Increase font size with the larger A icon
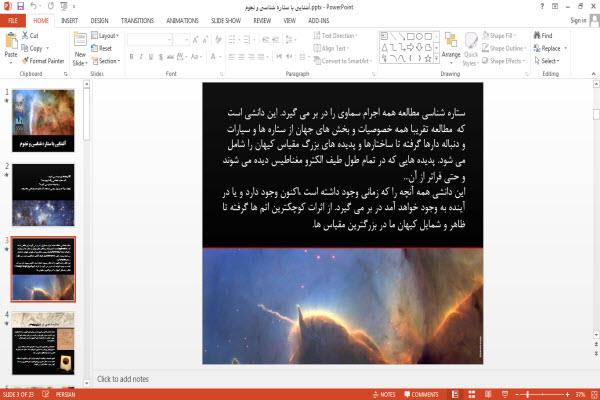 click(196, 39)
